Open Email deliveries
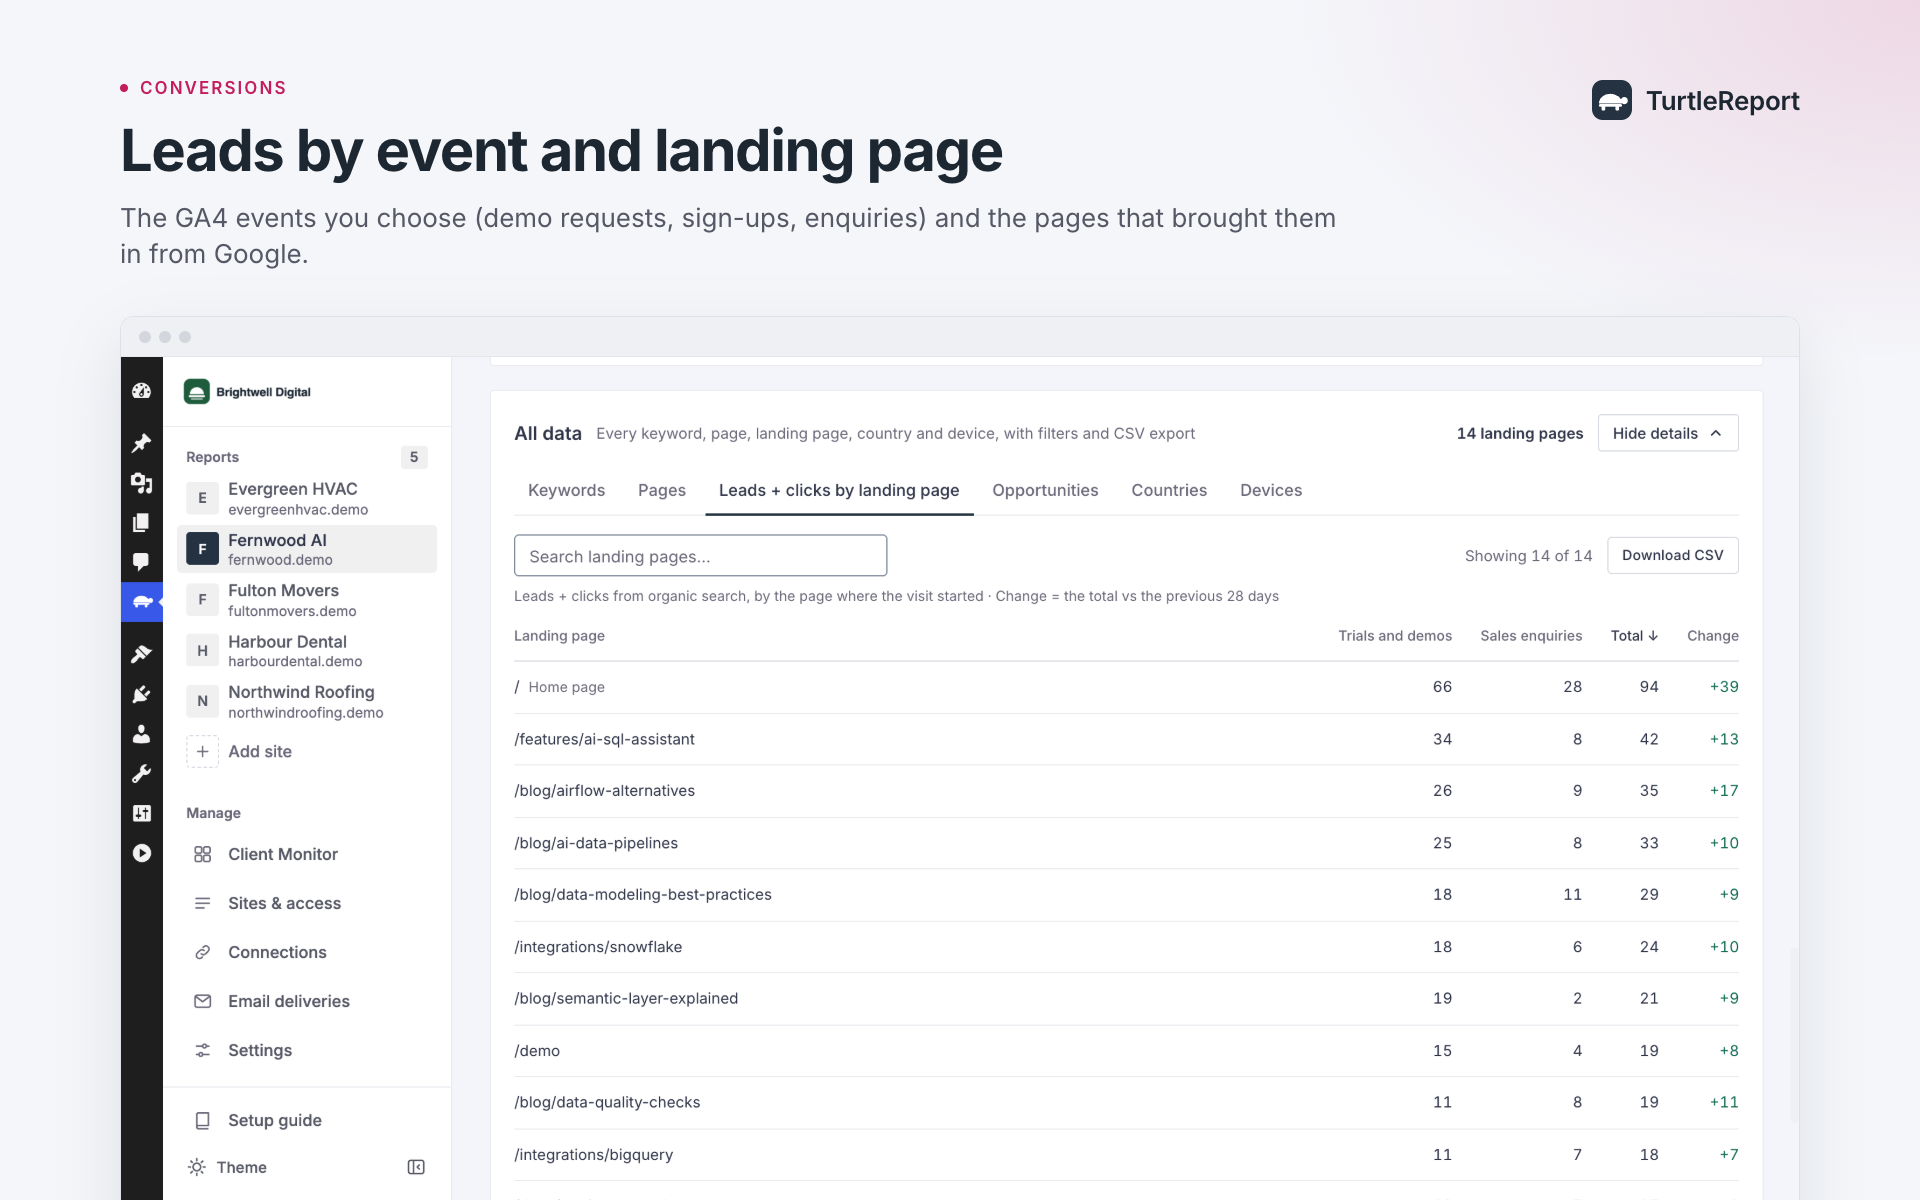Viewport: 1920px width, 1200px height. [307, 1001]
